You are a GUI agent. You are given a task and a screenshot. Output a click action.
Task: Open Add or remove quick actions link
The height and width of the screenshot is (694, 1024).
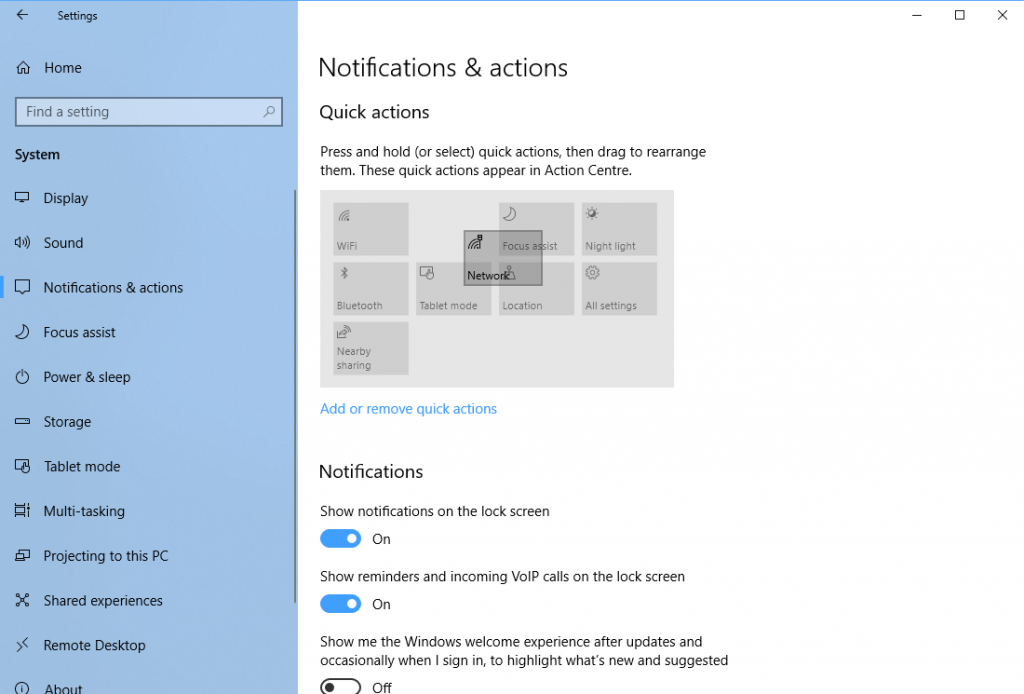tap(408, 409)
